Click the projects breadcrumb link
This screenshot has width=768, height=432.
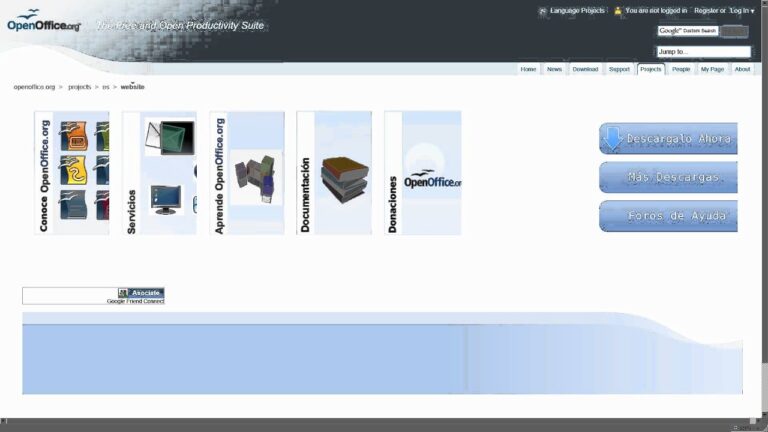(79, 87)
